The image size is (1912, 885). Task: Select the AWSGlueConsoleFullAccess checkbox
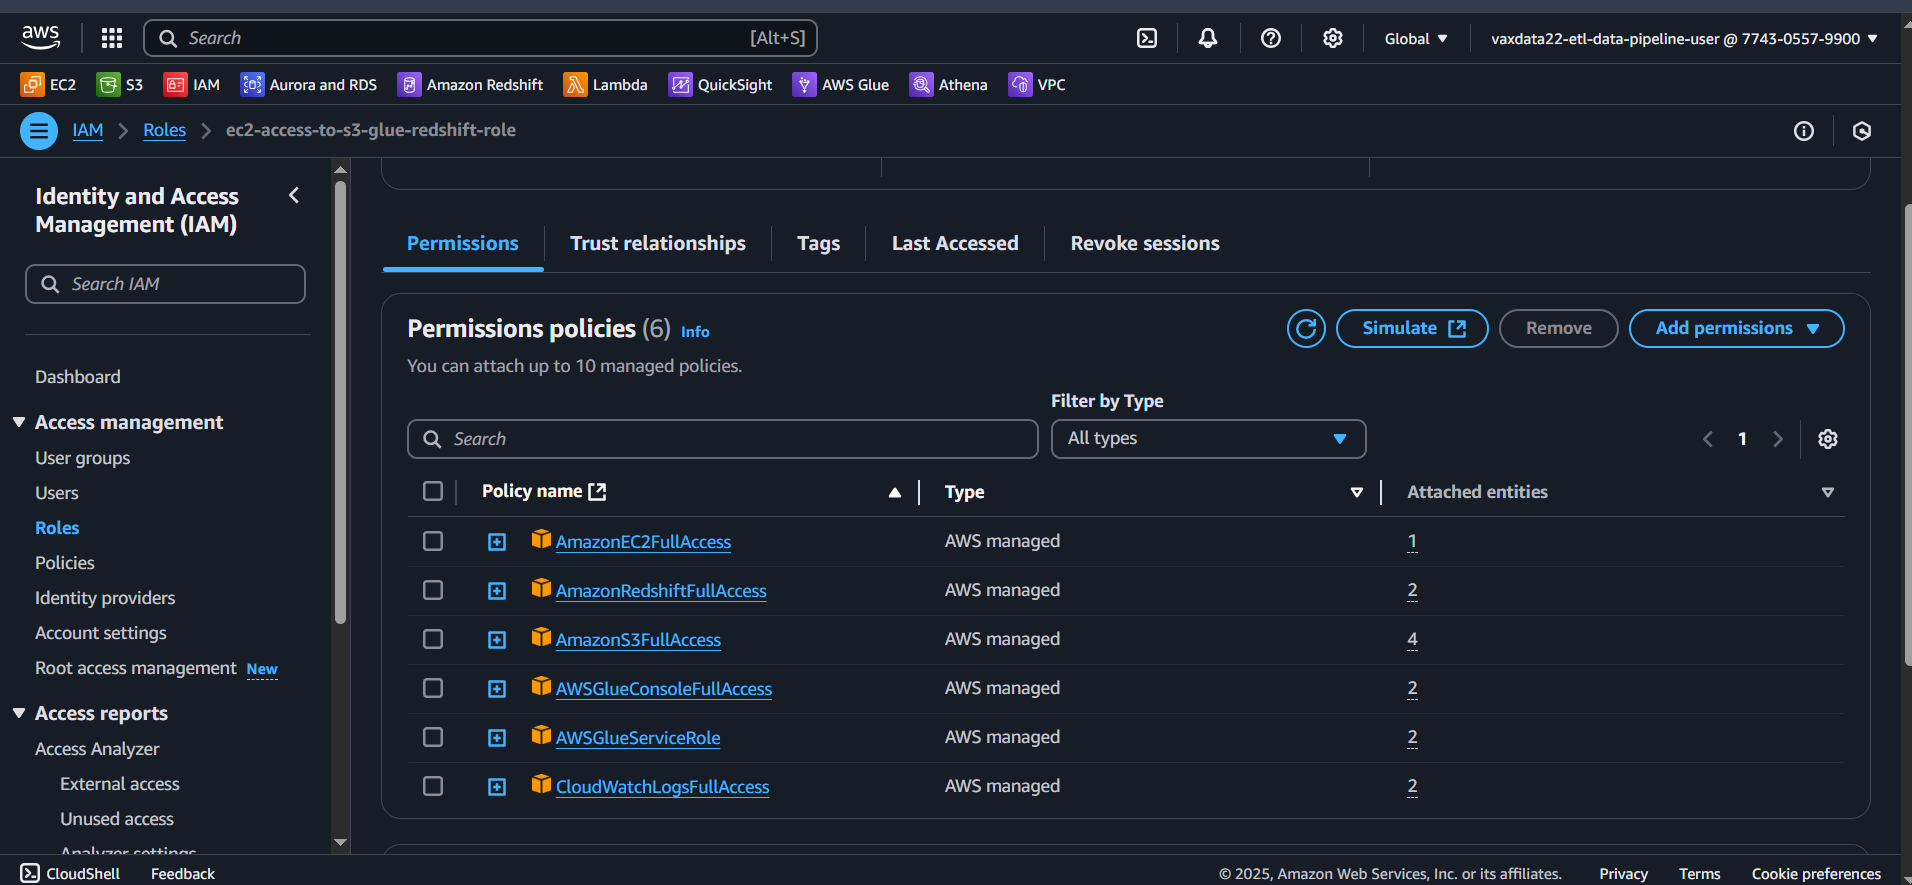[x=433, y=688]
